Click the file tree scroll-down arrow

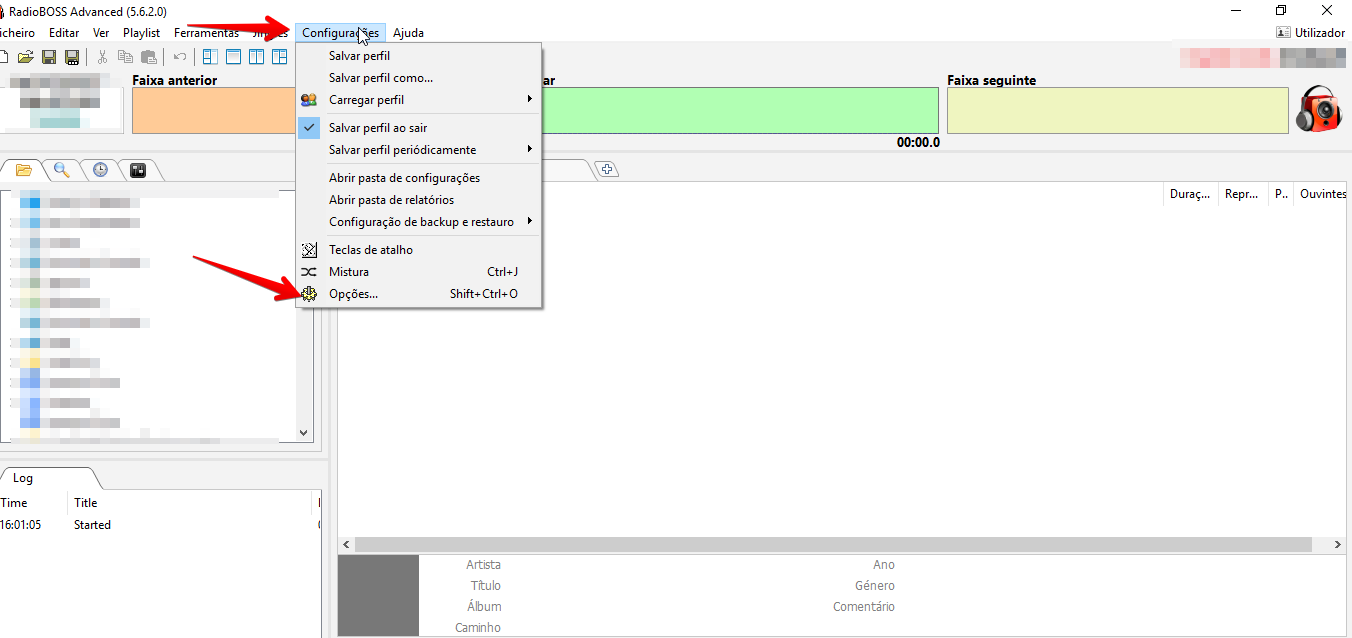305,433
